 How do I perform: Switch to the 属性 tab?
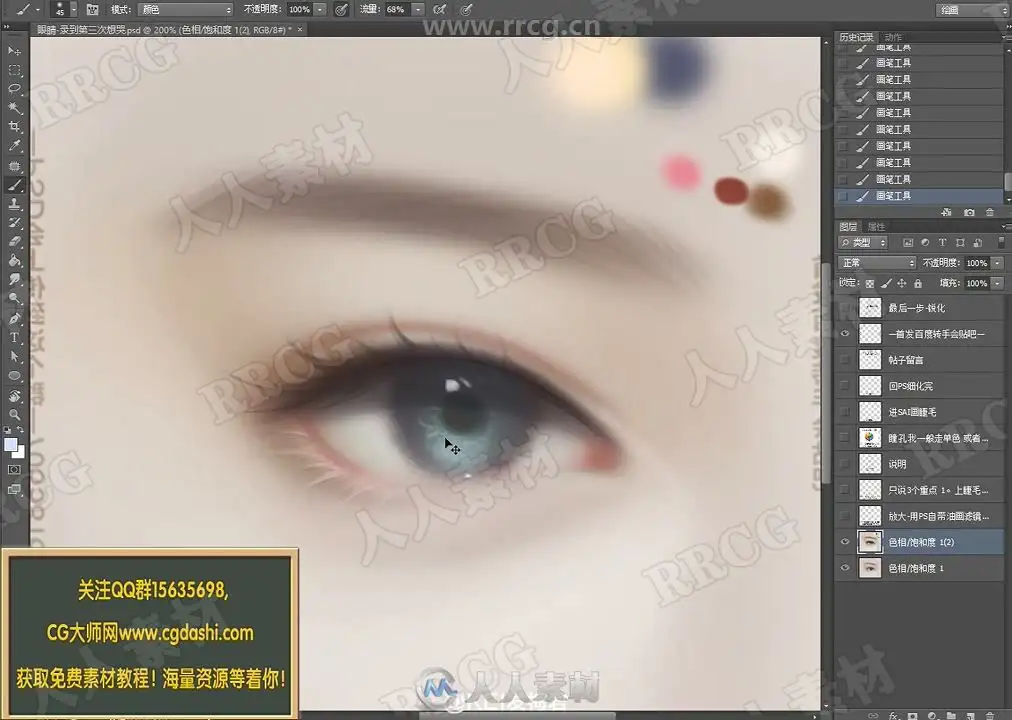[876, 226]
